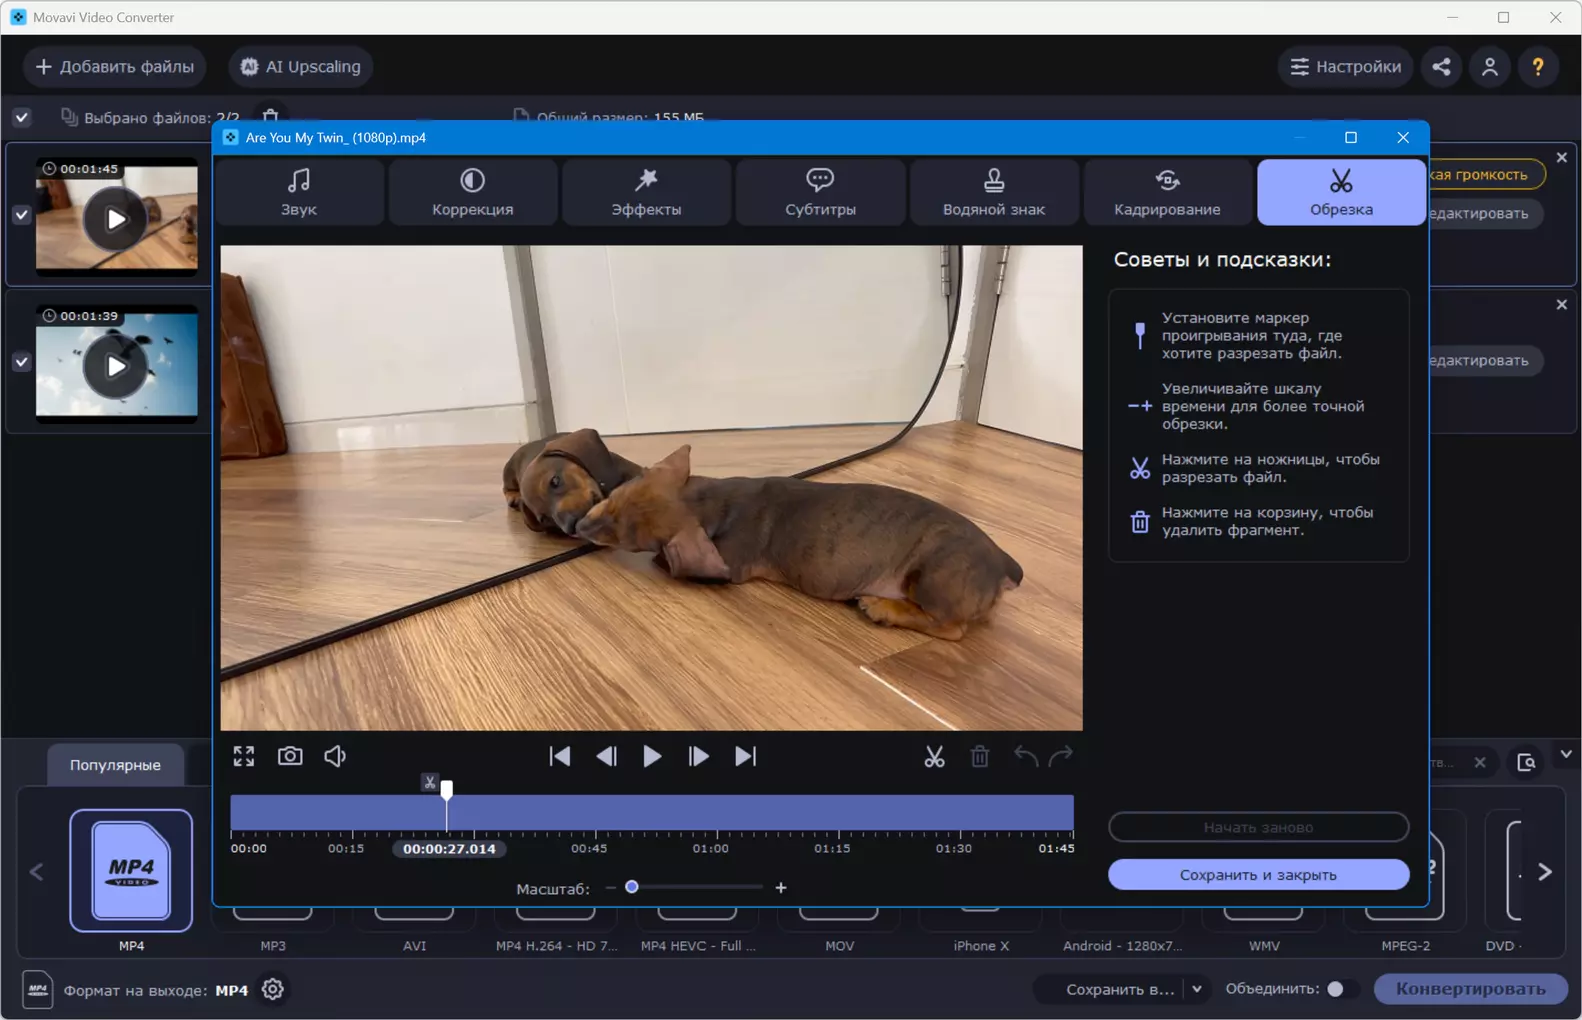Close the Are You My Twin editor dialog

point(1403,138)
